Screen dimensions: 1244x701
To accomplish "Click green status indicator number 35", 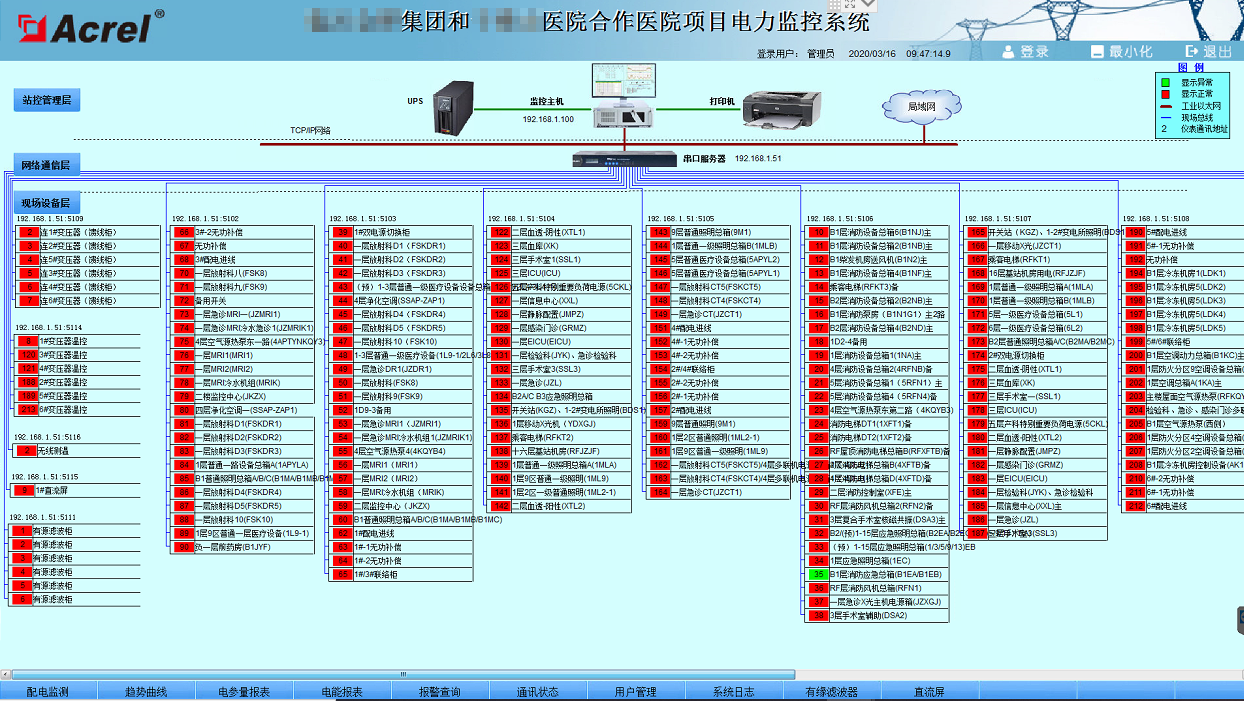I will pos(818,575).
